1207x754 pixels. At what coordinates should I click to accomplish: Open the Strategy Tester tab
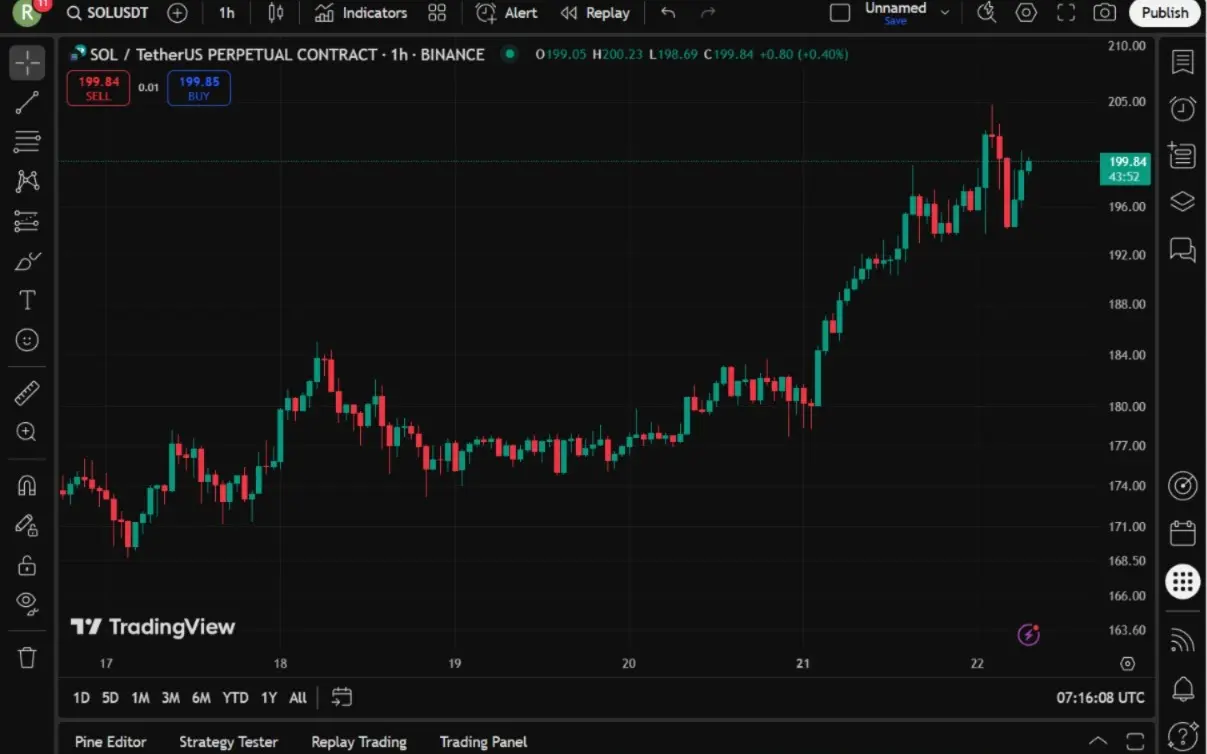(x=228, y=742)
